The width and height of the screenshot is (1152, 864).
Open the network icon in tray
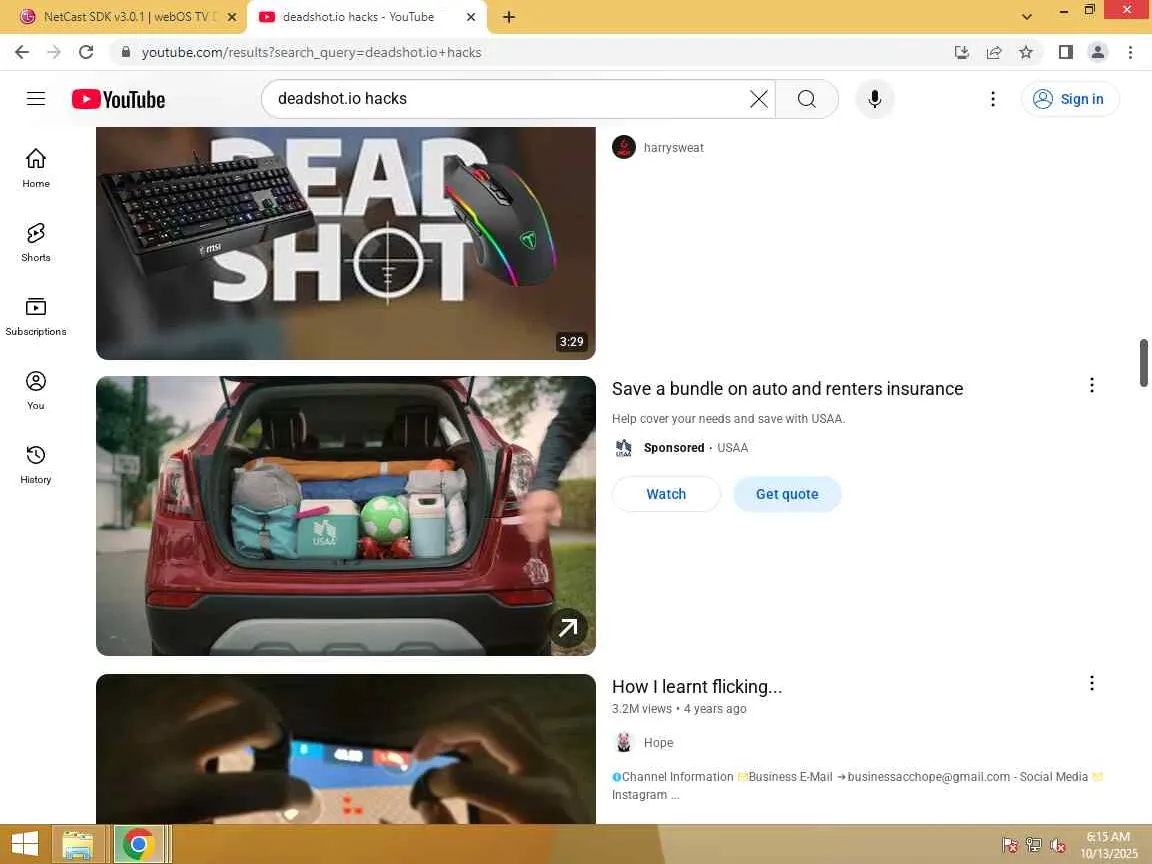(1034, 845)
